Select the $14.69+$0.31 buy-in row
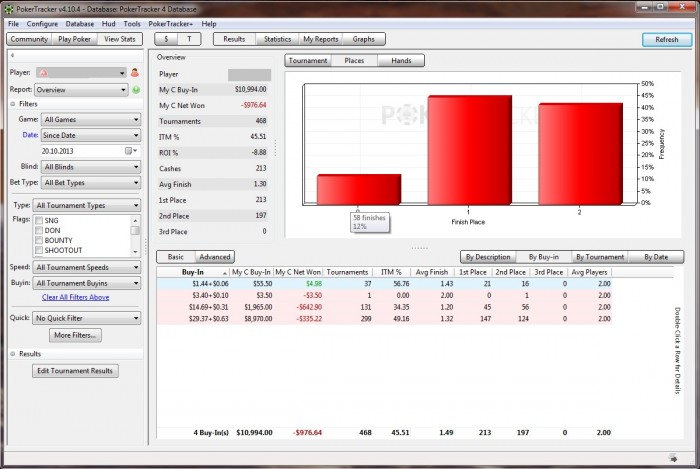Screen dimensions: 700x469 (384, 307)
